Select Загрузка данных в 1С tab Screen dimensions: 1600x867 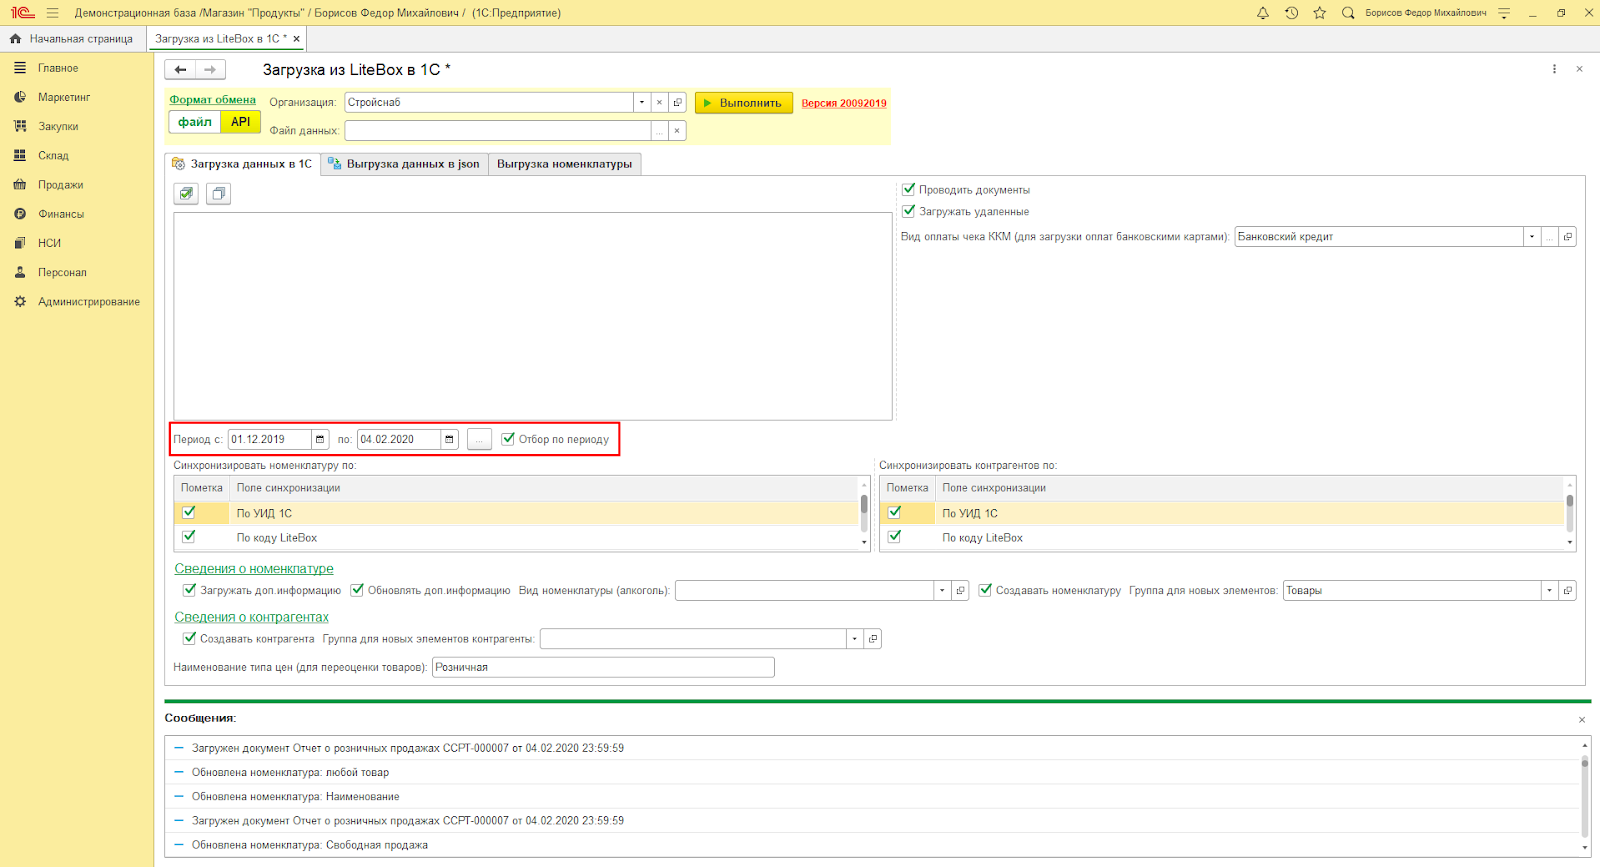(x=242, y=164)
